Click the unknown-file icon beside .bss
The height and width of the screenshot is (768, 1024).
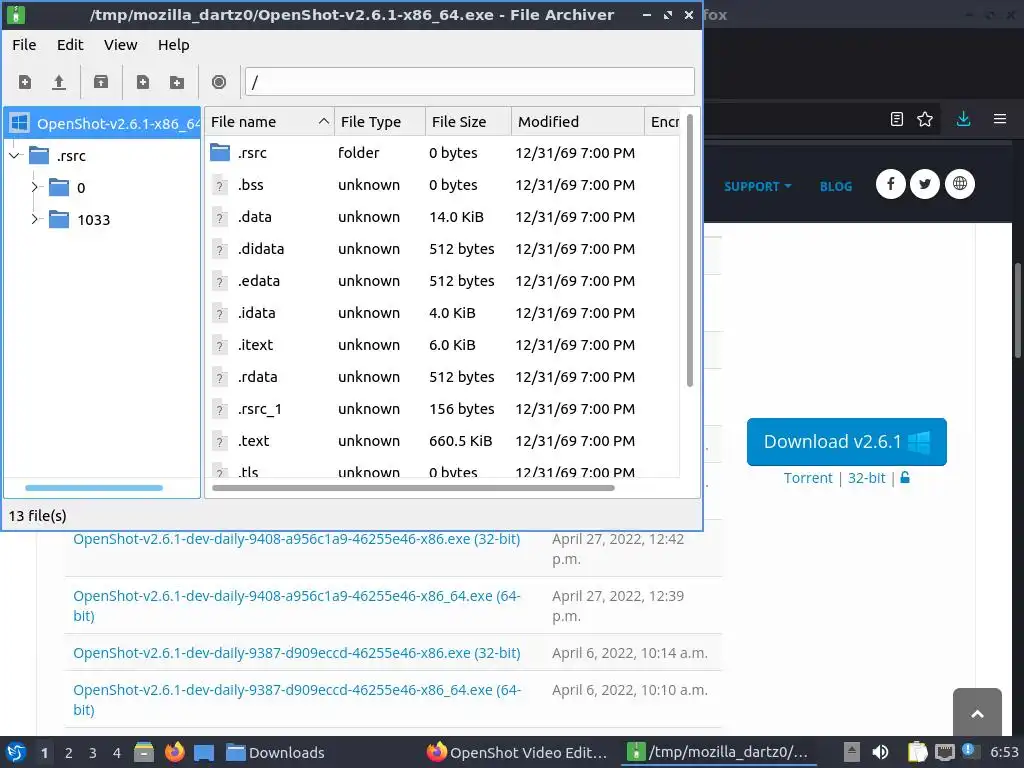coord(220,185)
